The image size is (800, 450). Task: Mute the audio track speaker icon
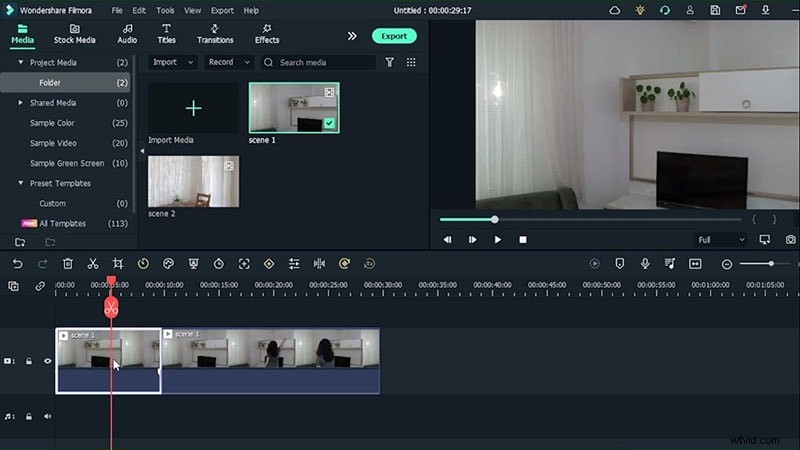47,416
